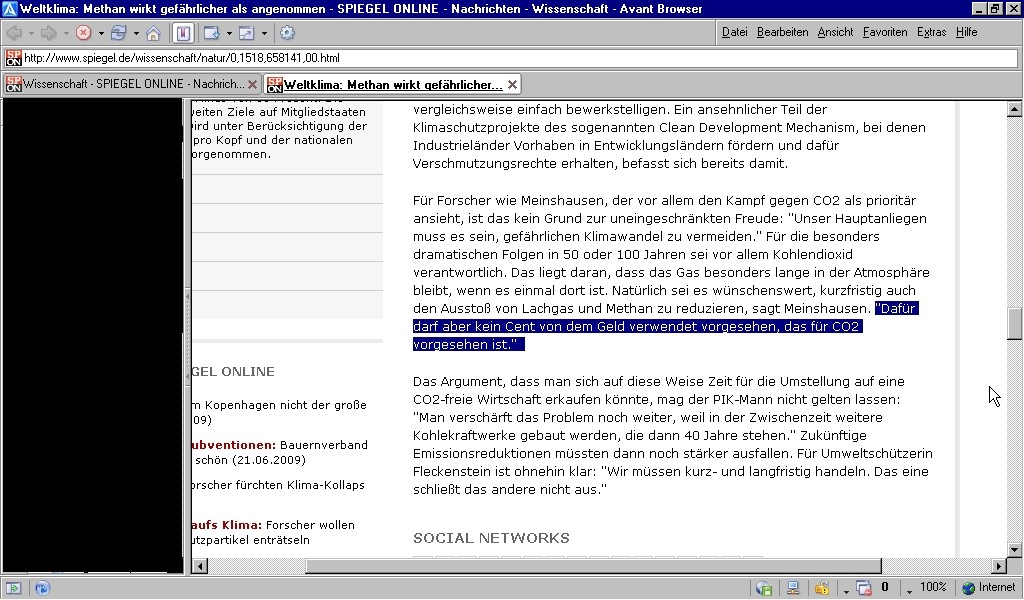Toggle the sidebar panel button in toolbar
This screenshot has width=1024, height=600.
pos(183,33)
